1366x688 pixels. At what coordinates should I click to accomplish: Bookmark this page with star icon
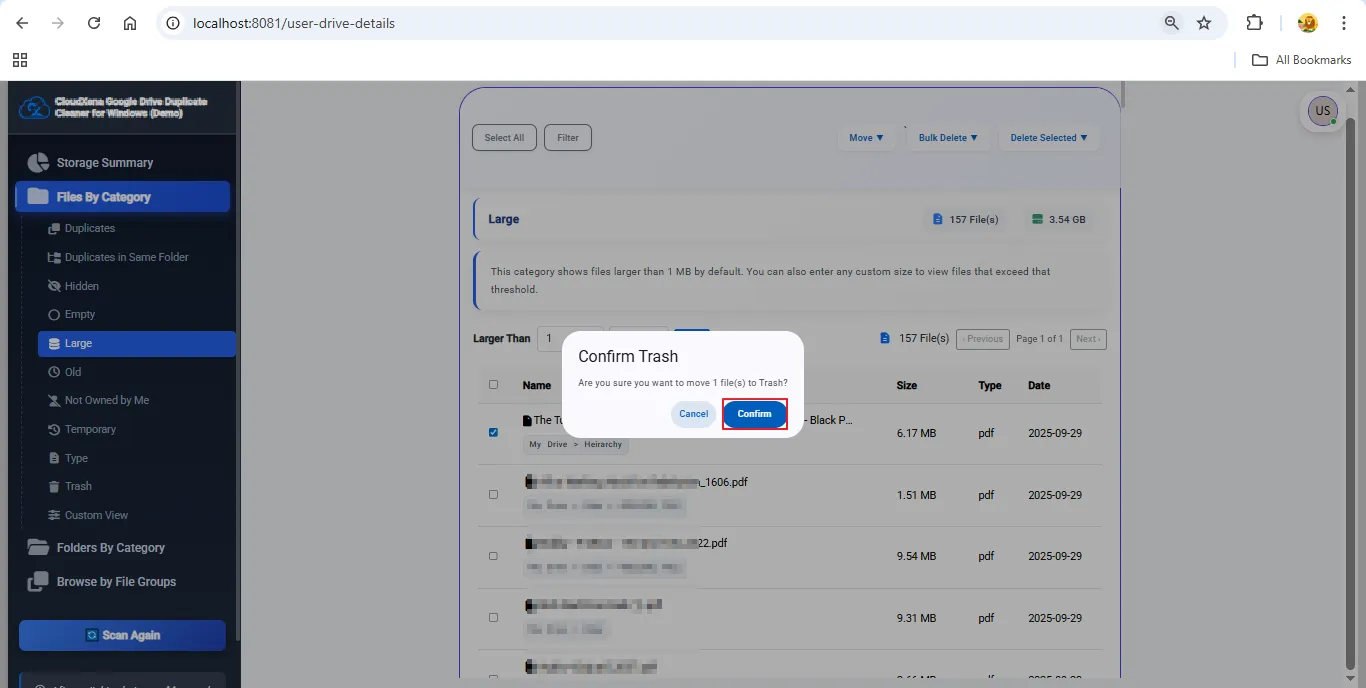click(x=1204, y=23)
